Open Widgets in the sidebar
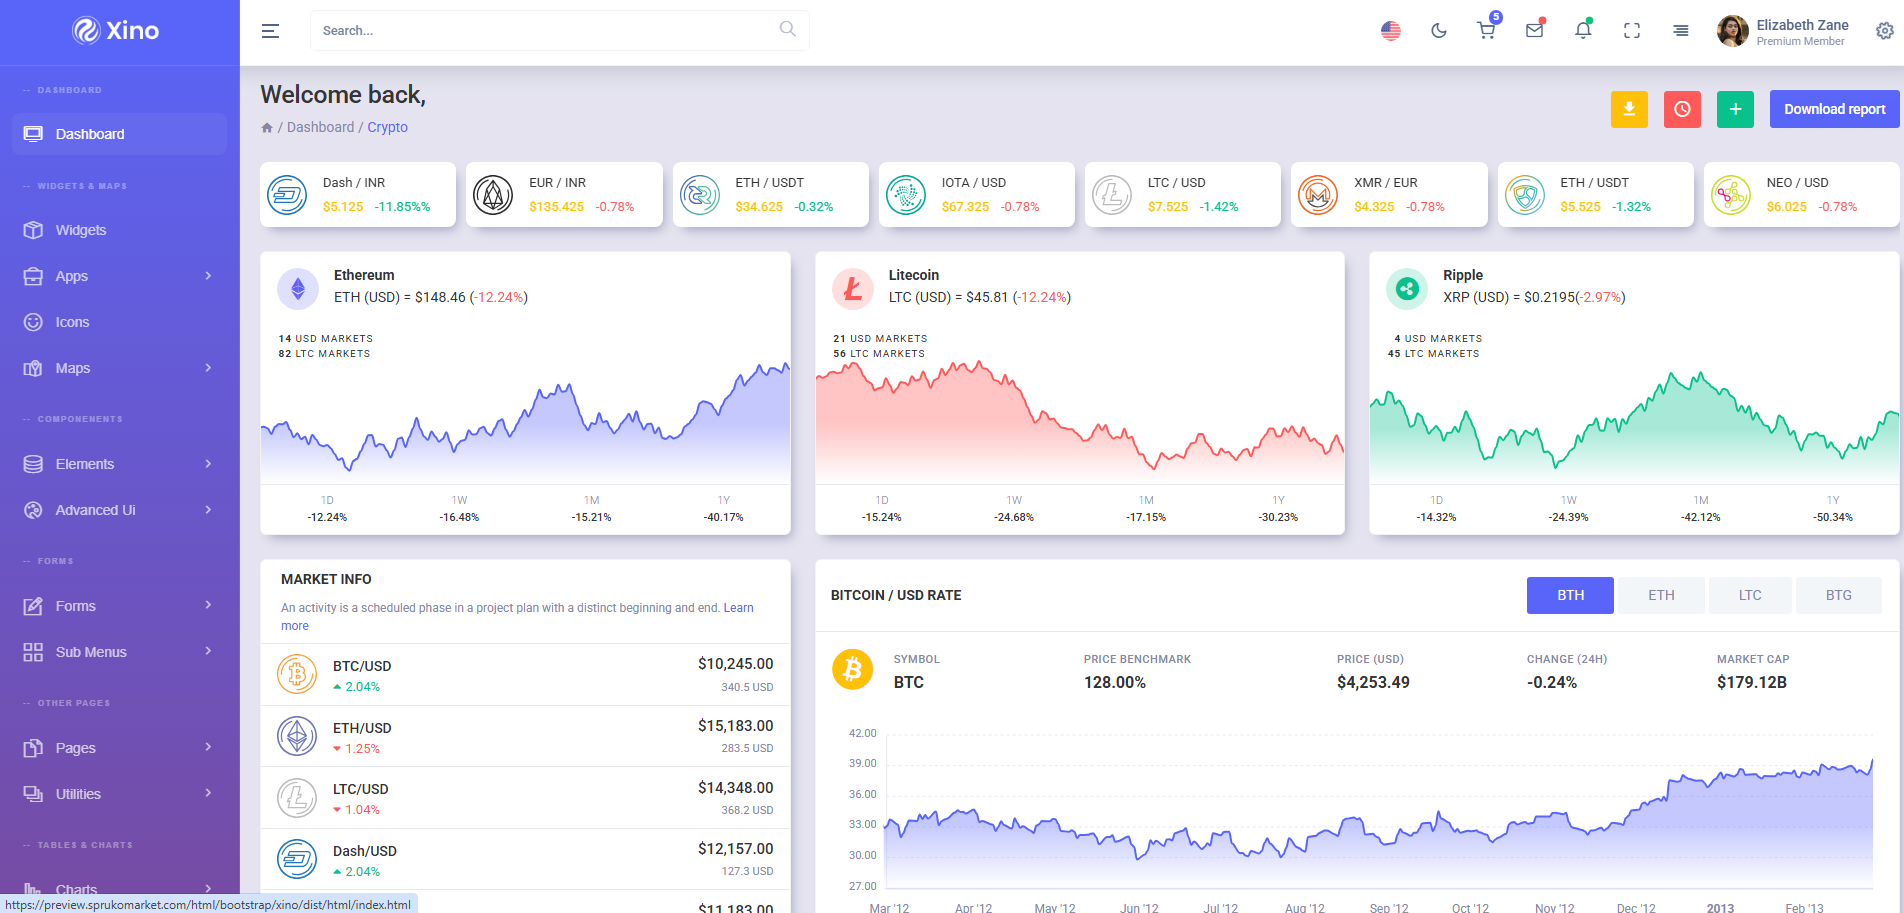 click(x=119, y=230)
